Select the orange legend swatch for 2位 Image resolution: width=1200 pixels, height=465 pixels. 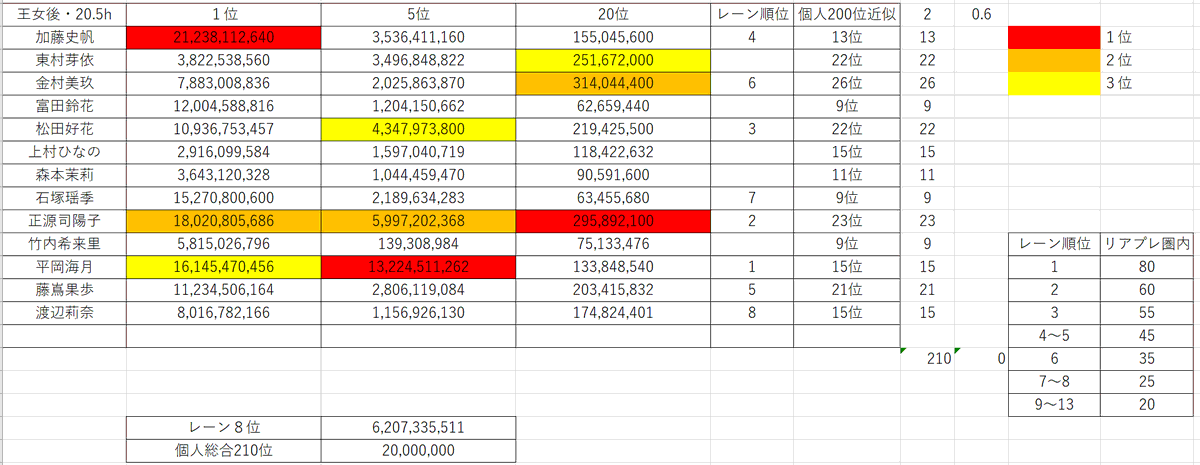[x=1054, y=60]
